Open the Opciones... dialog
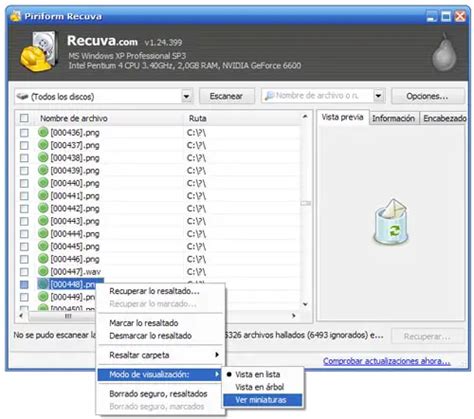Viewport: 474px width, 419px height. pyautogui.click(x=427, y=96)
